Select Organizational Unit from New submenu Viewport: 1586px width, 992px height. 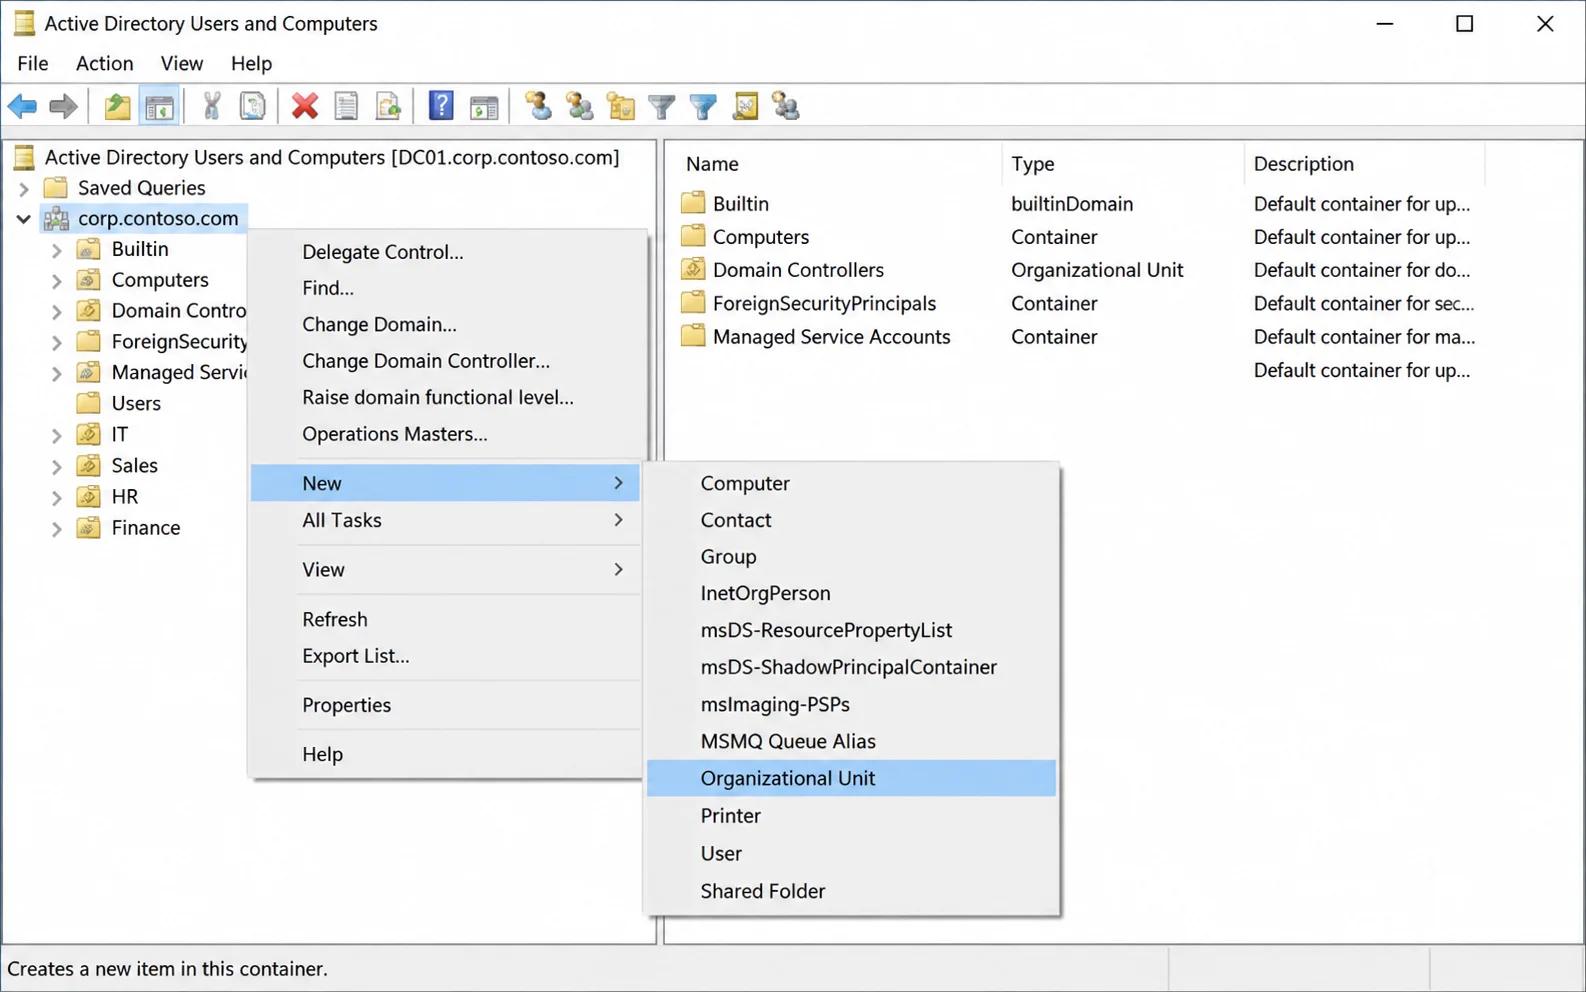(851, 778)
